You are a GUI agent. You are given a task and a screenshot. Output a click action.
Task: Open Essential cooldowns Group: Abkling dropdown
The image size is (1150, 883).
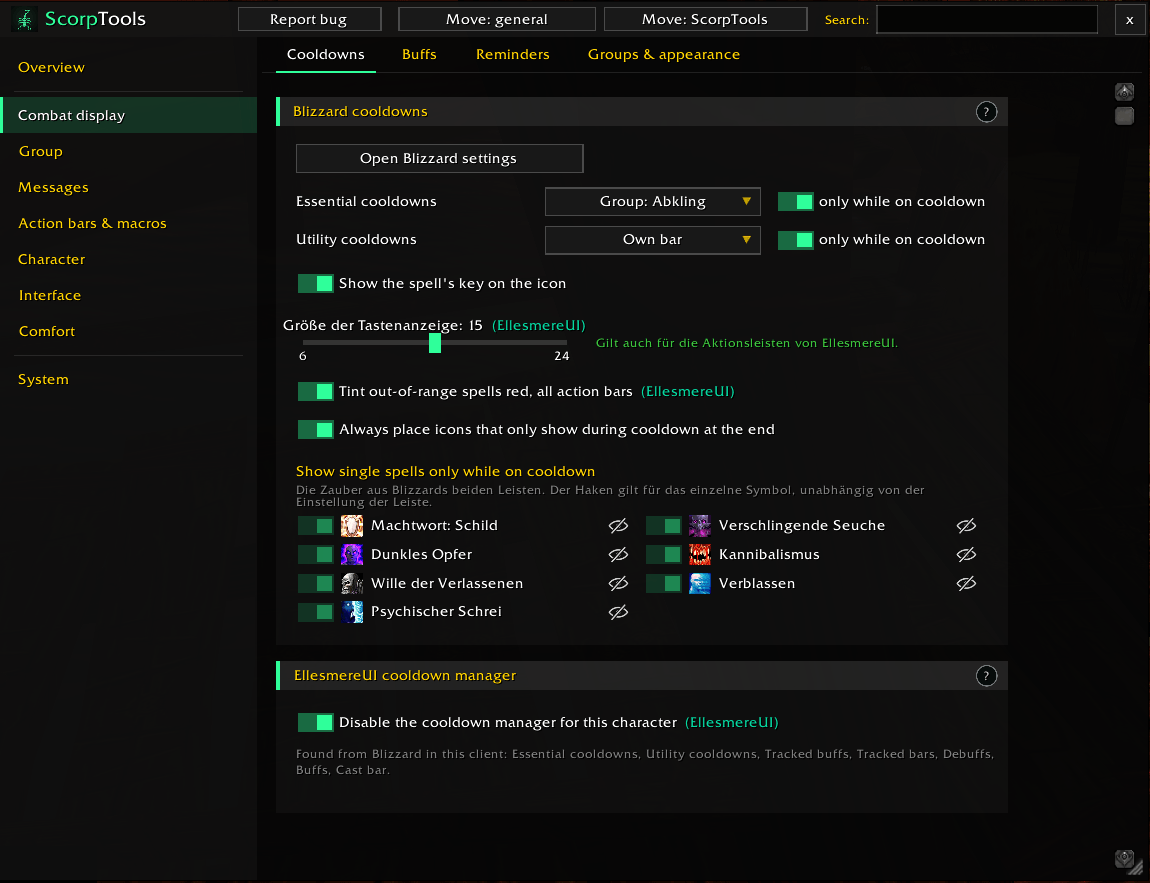[x=653, y=202]
